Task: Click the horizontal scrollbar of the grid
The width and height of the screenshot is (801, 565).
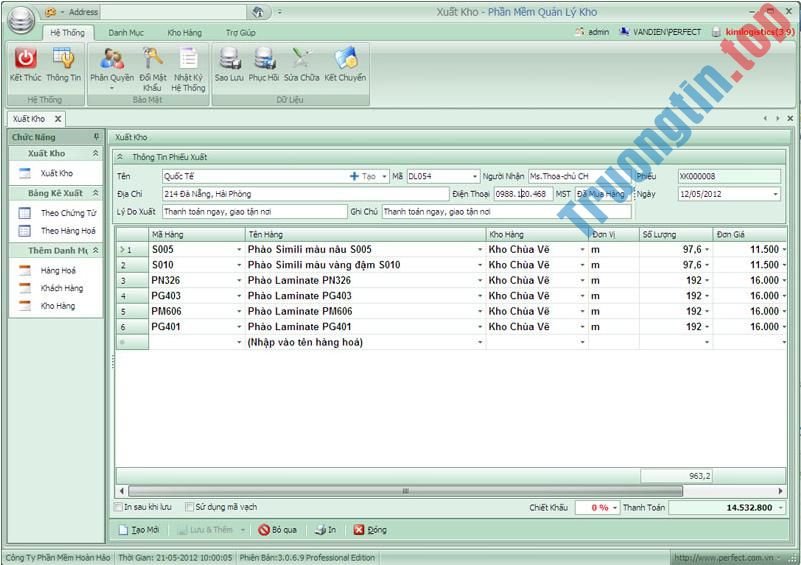Action: point(450,491)
